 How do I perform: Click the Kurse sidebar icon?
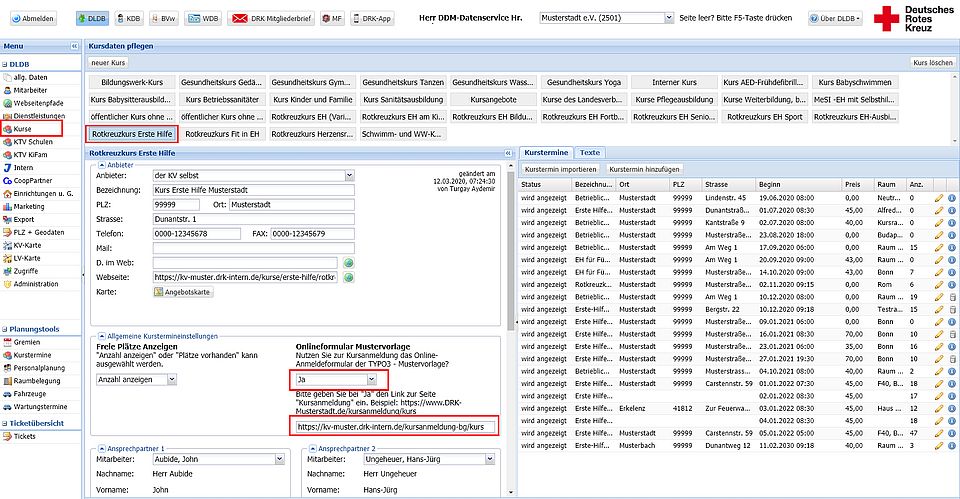[x=8, y=129]
